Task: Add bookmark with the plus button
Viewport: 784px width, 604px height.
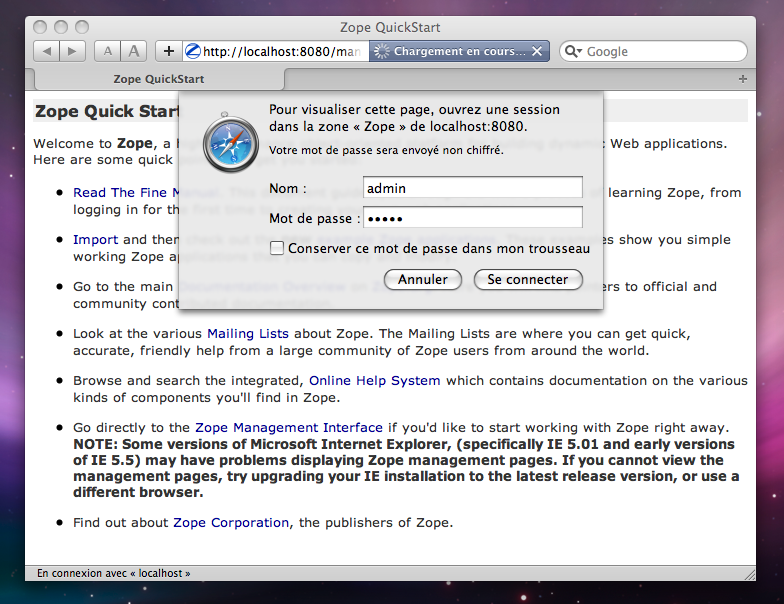Action: point(169,51)
